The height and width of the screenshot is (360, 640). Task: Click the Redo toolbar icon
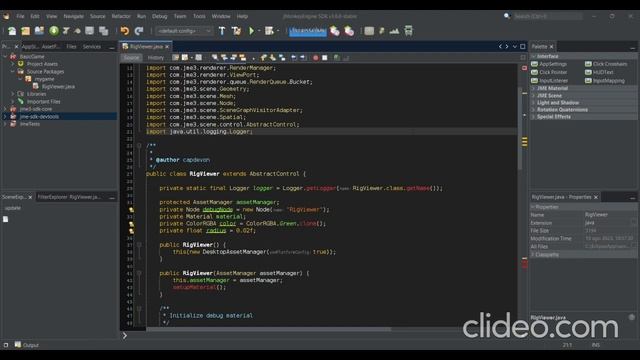coord(139,31)
